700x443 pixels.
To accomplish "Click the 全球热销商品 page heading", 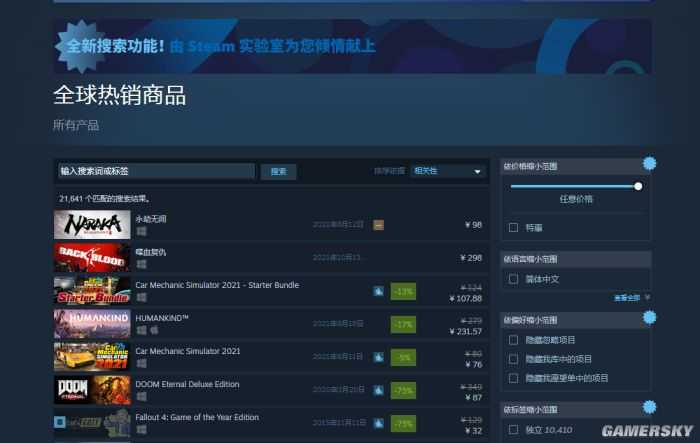I will (x=120, y=95).
